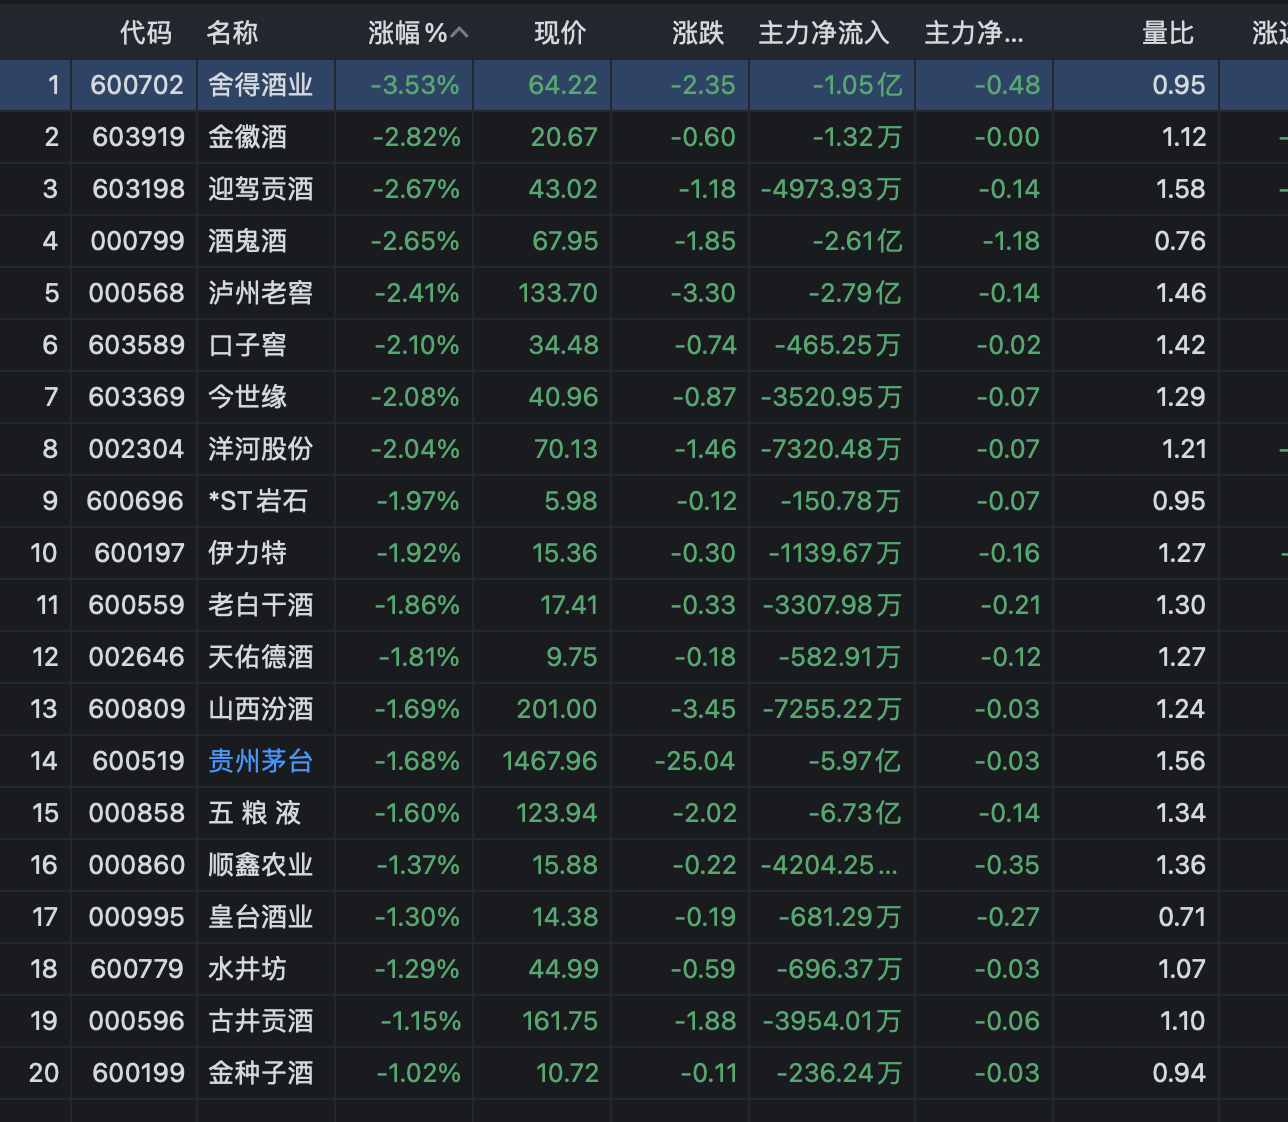Sort by 涨幅% column header
Viewport: 1288px width, 1122px height.
(x=407, y=33)
